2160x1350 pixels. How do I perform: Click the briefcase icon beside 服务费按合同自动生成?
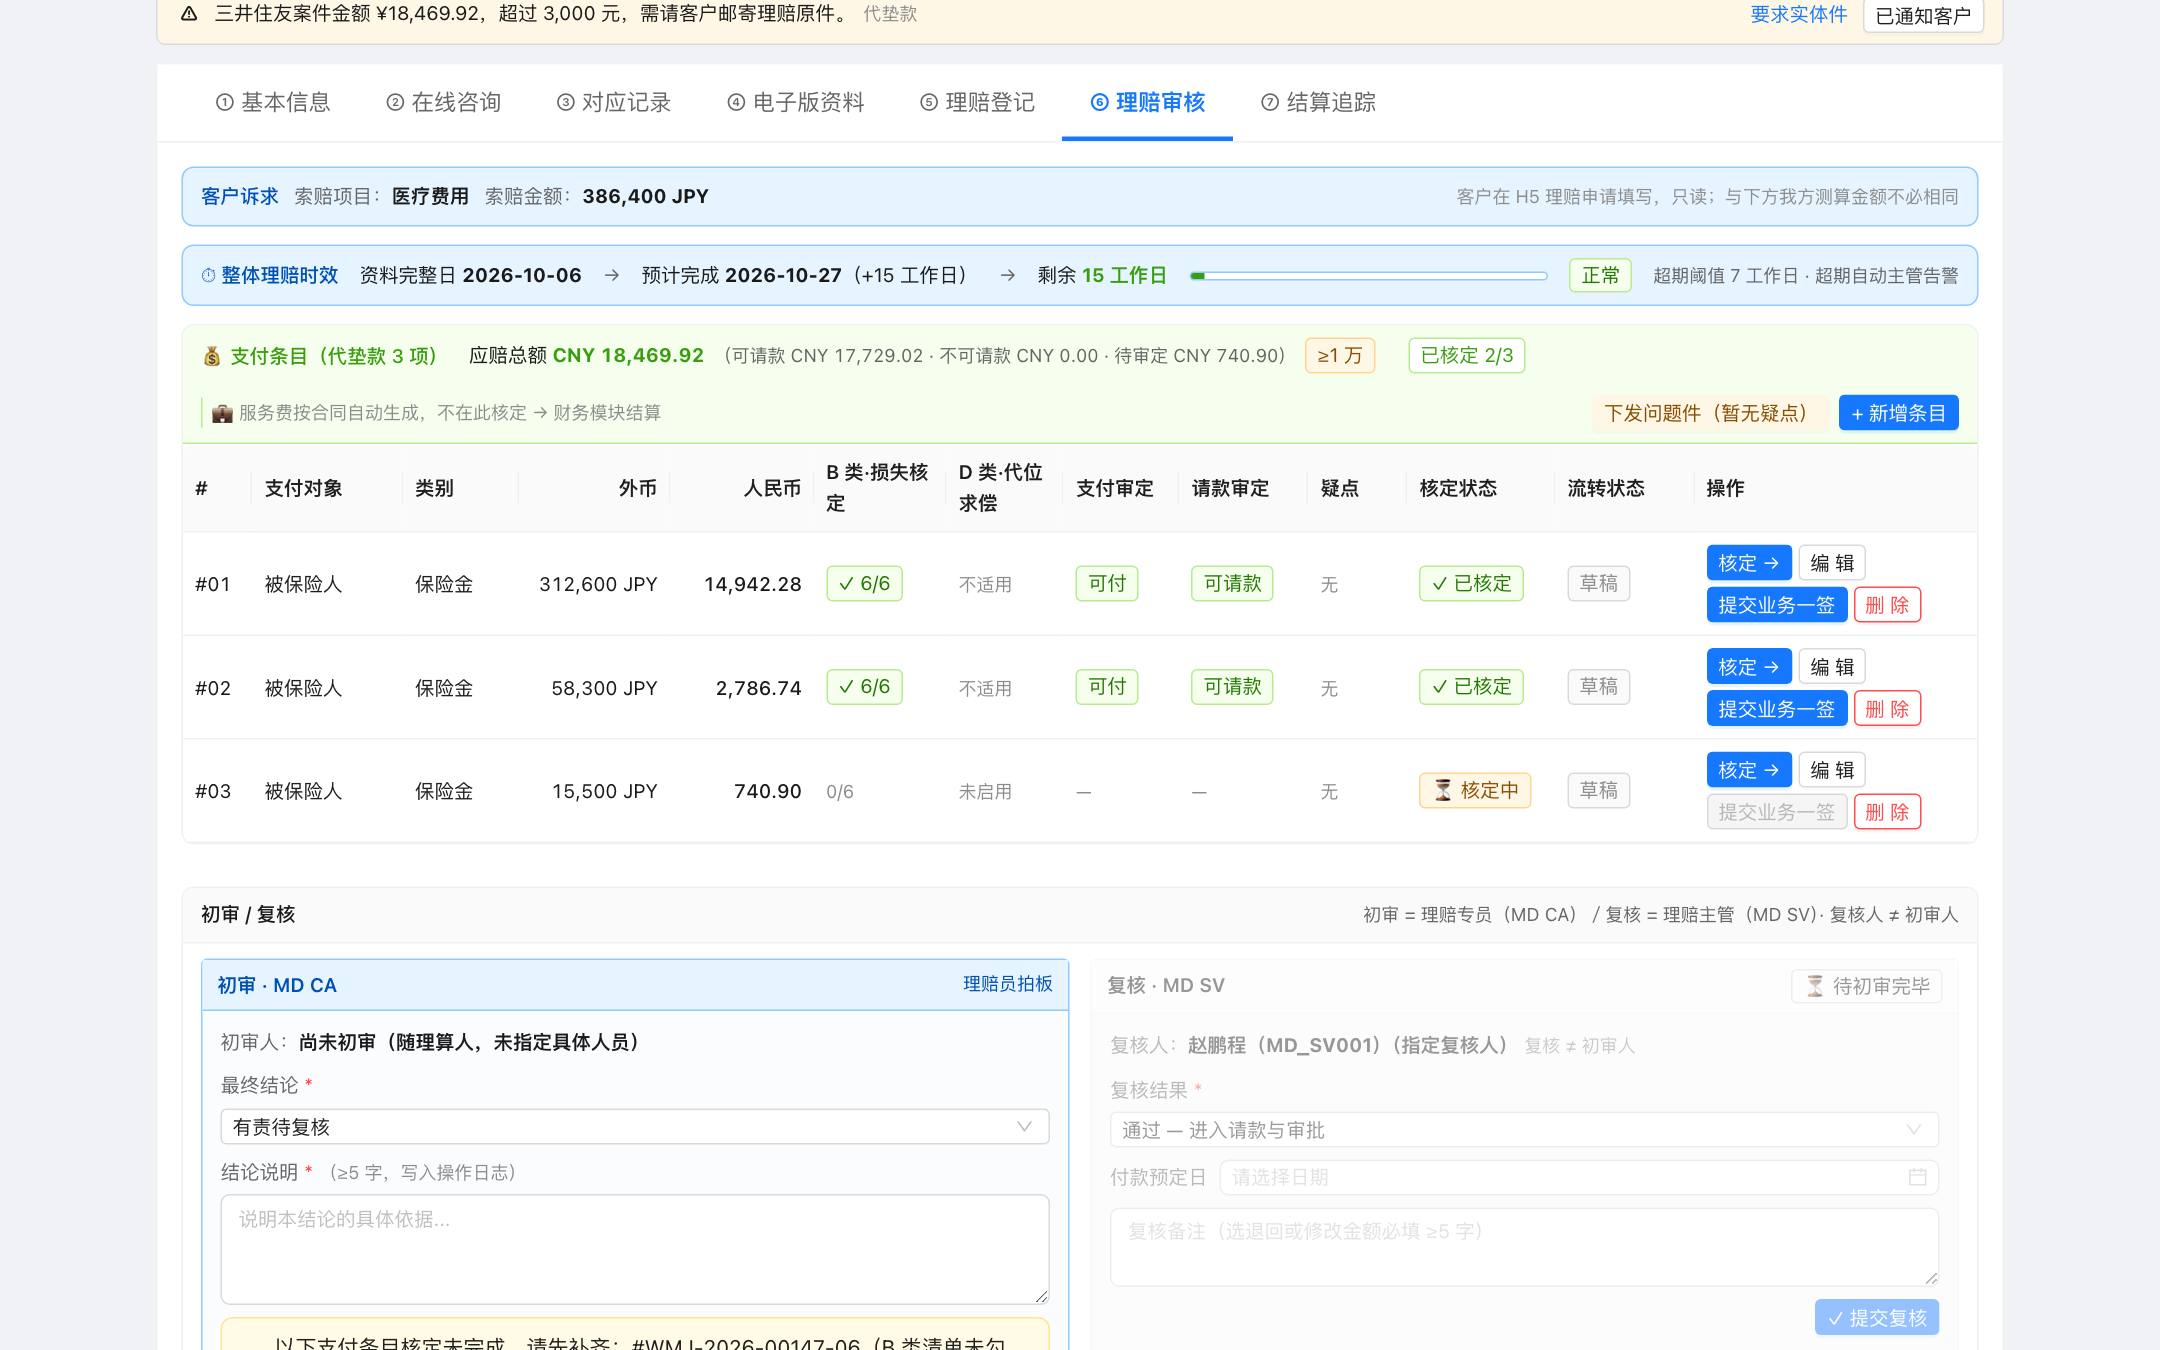[x=222, y=413]
